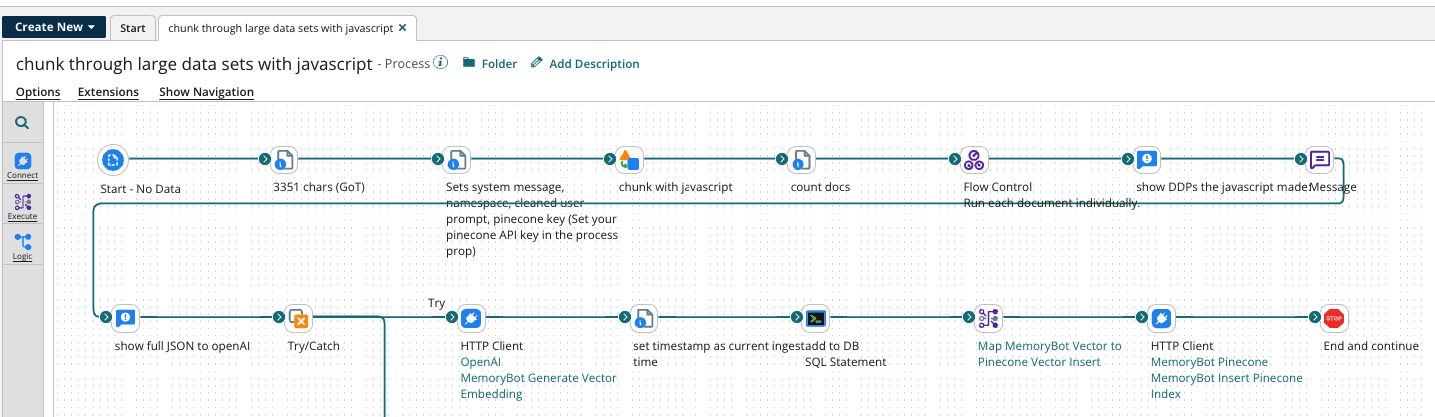Close the chunk through large data sets tab
This screenshot has height=417, width=1435.
point(402,28)
